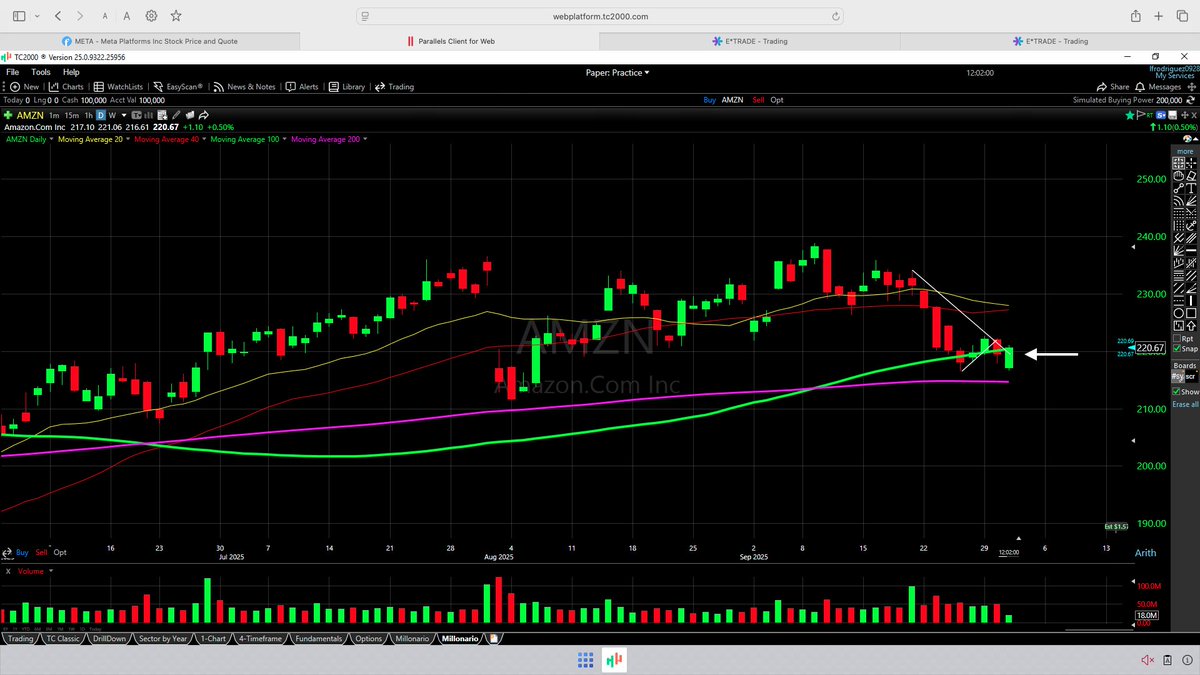Toggle the Rpt checkbox
This screenshot has width=1200, height=675.
tap(1177, 338)
